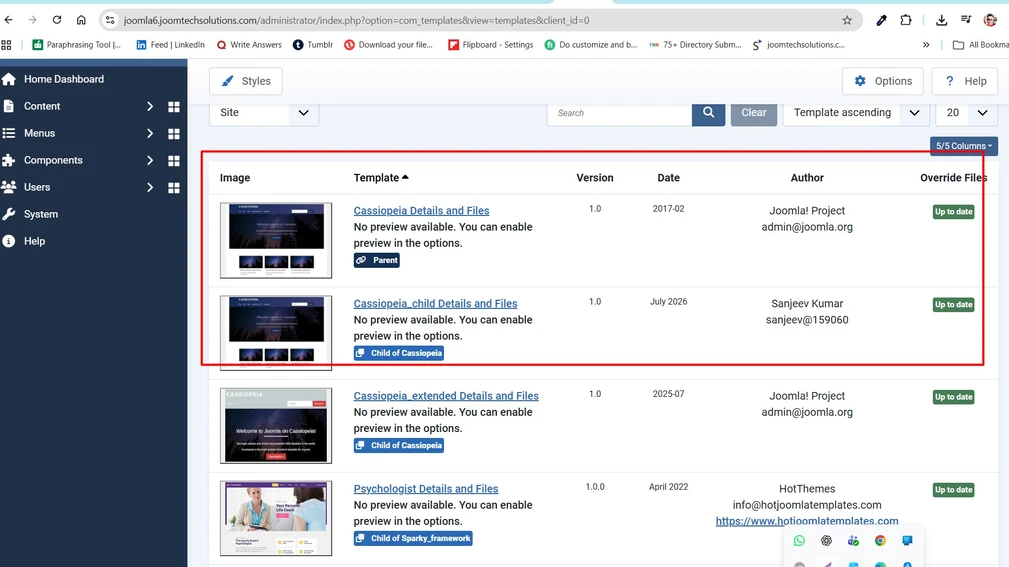Open the 5/5 Columns dropdown

tap(963, 146)
